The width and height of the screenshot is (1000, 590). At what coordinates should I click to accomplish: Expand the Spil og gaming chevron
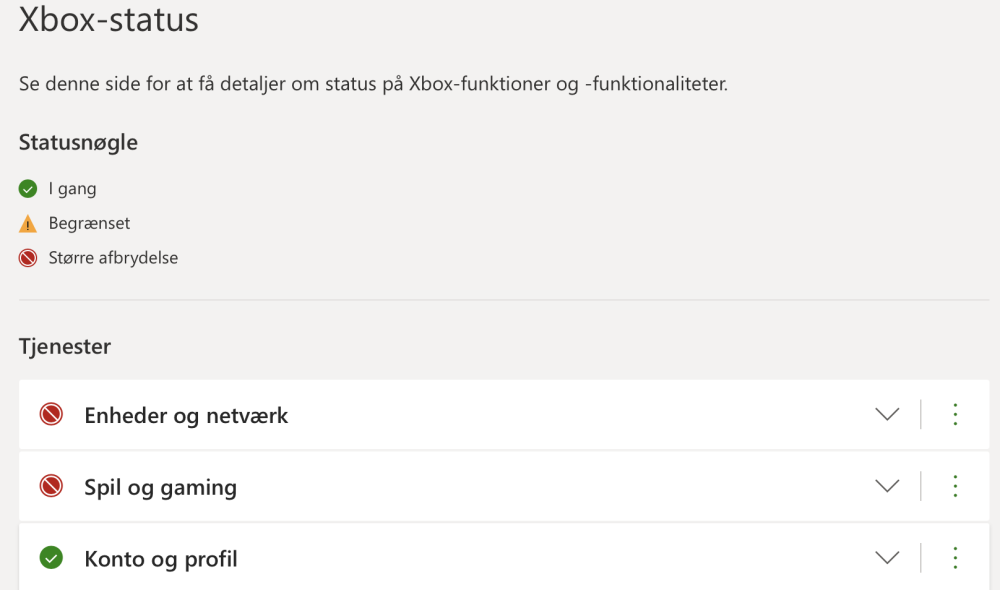click(x=887, y=486)
